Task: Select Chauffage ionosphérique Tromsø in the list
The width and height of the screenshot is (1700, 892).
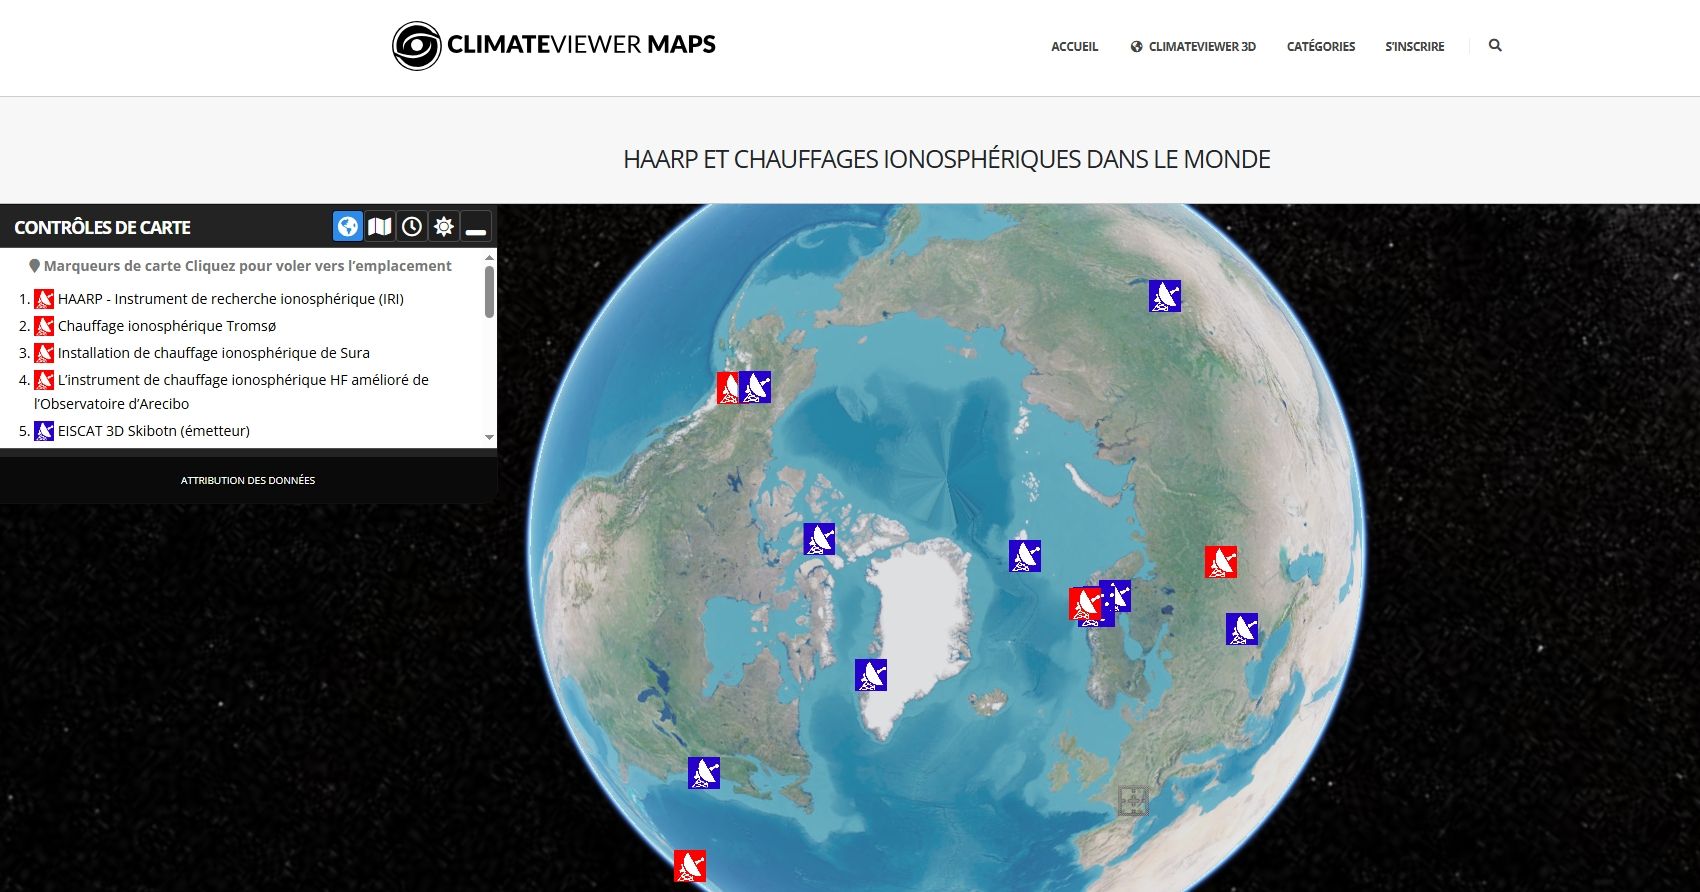Action: (x=166, y=326)
